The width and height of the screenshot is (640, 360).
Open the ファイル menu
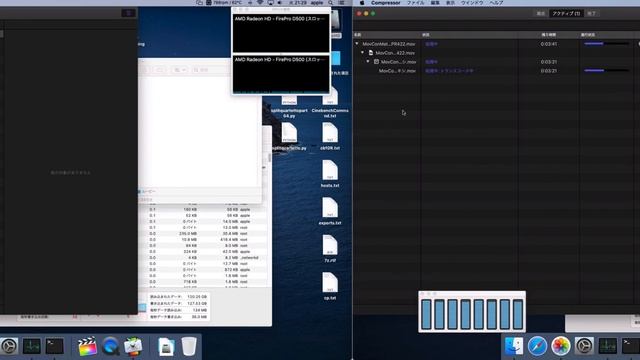tap(415, 3)
